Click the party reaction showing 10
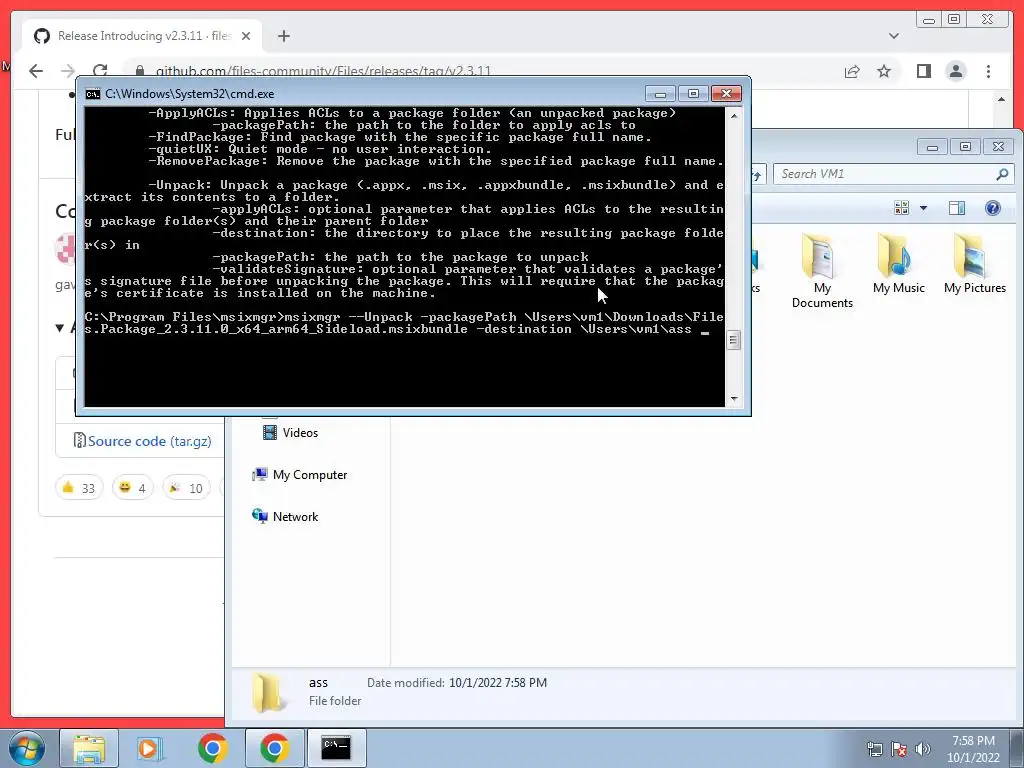Screen dimensions: 1024x768 point(186,488)
